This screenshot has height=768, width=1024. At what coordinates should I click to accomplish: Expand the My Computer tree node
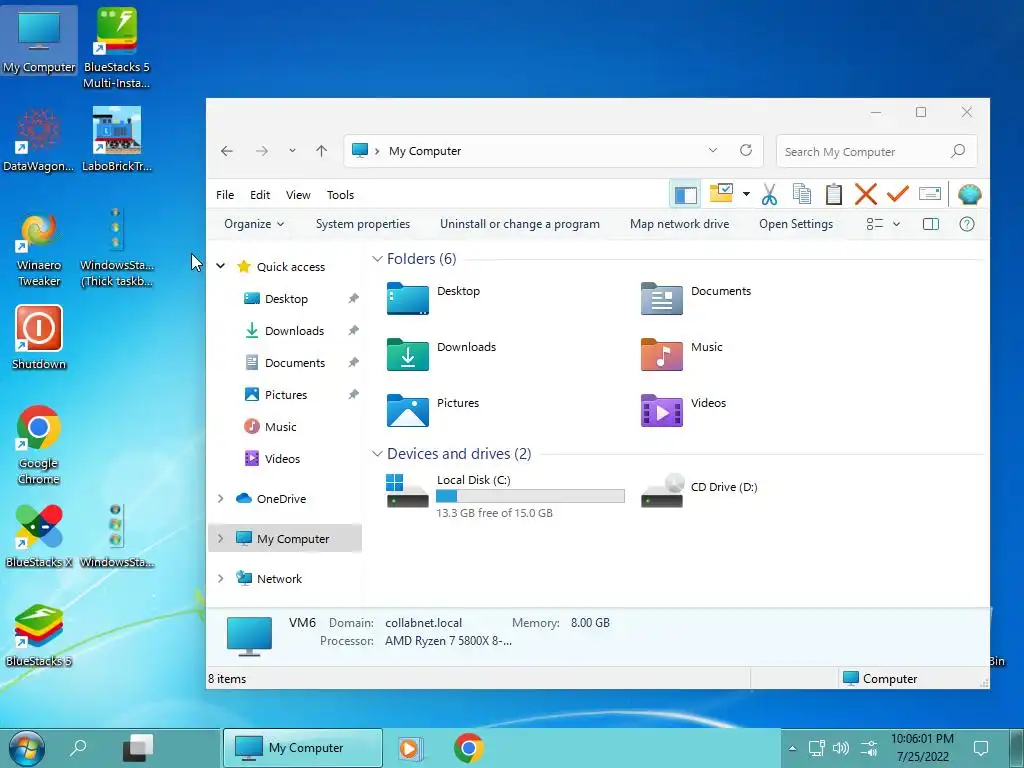tap(221, 538)
